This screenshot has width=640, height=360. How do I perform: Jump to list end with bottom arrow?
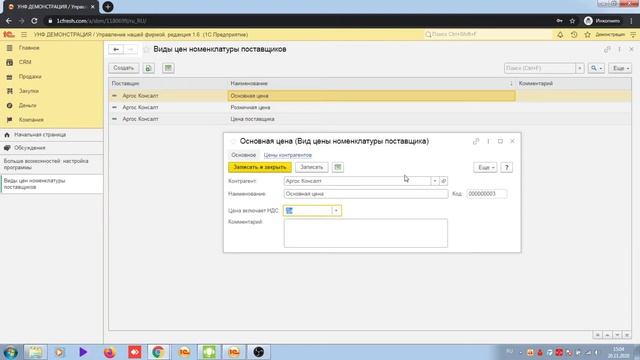[x=627, y=335]
